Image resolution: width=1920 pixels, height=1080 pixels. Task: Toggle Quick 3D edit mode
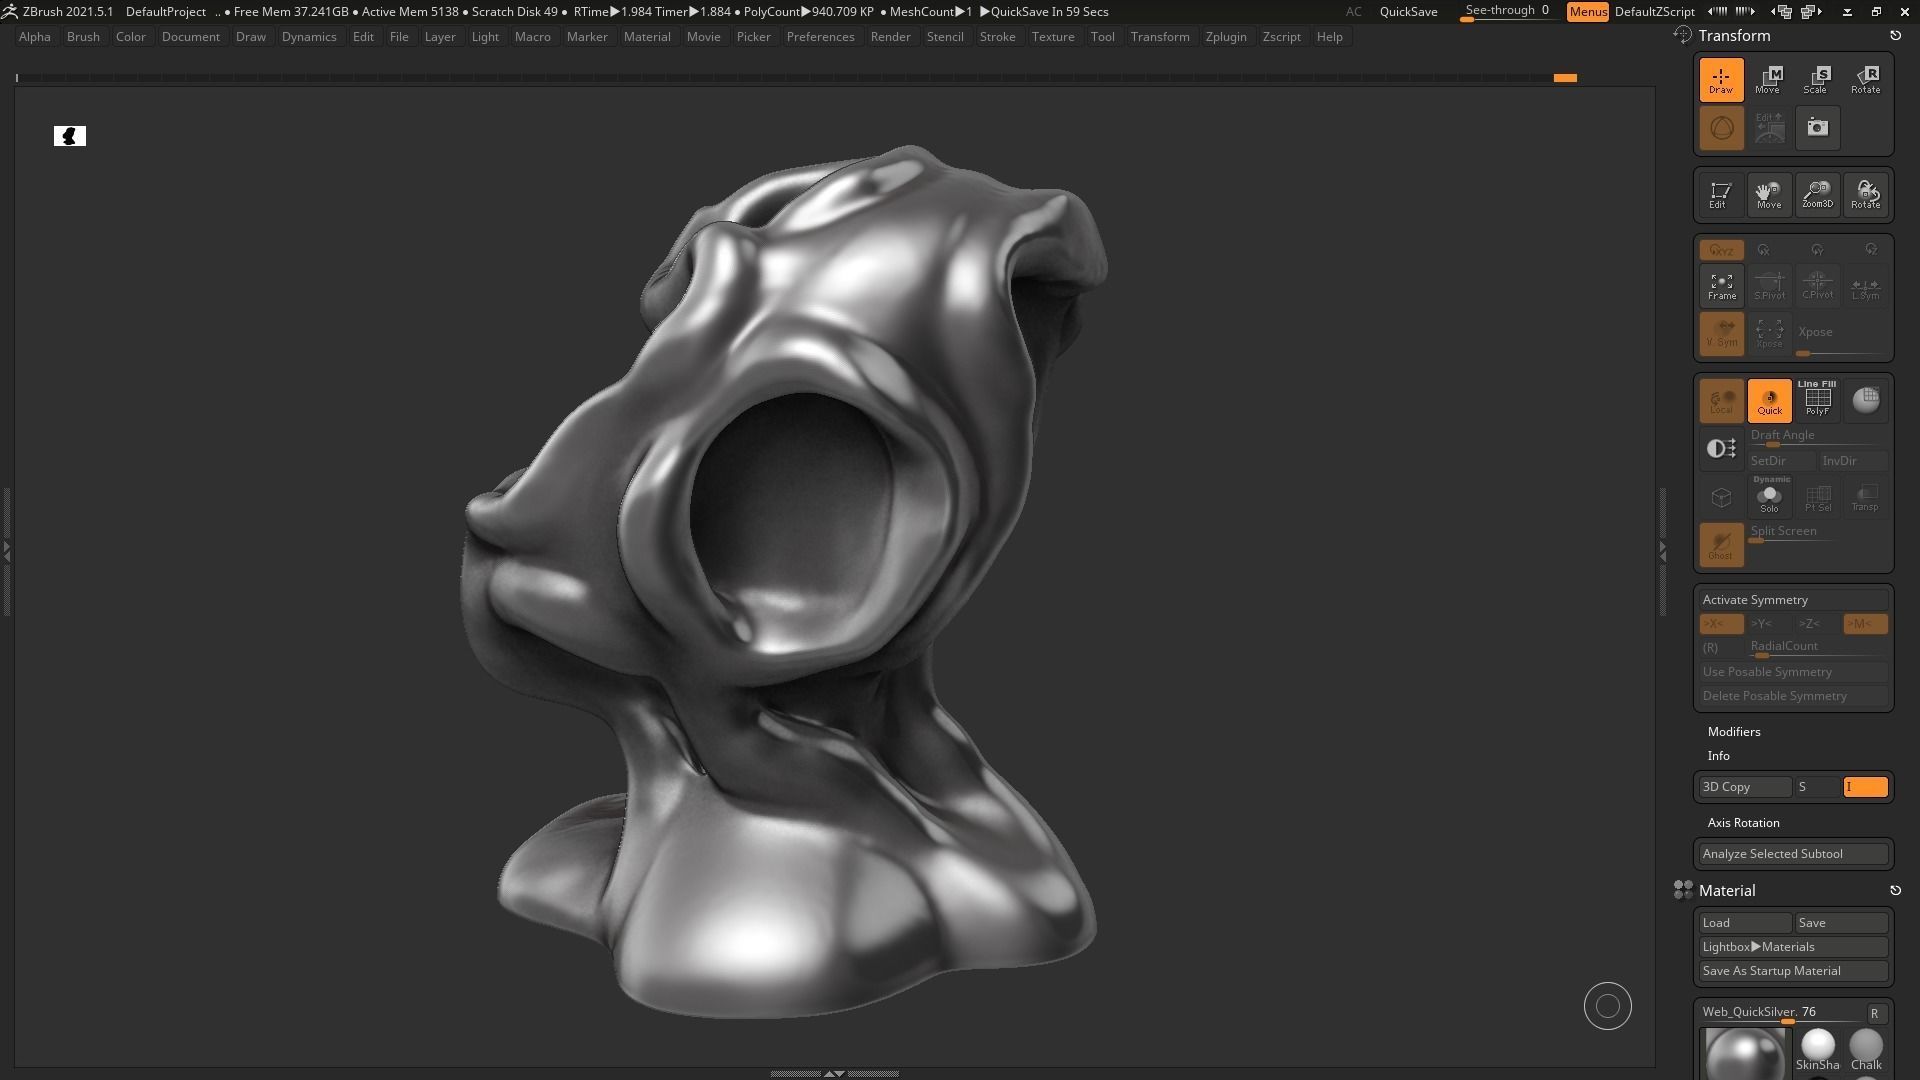[1769, 401]
